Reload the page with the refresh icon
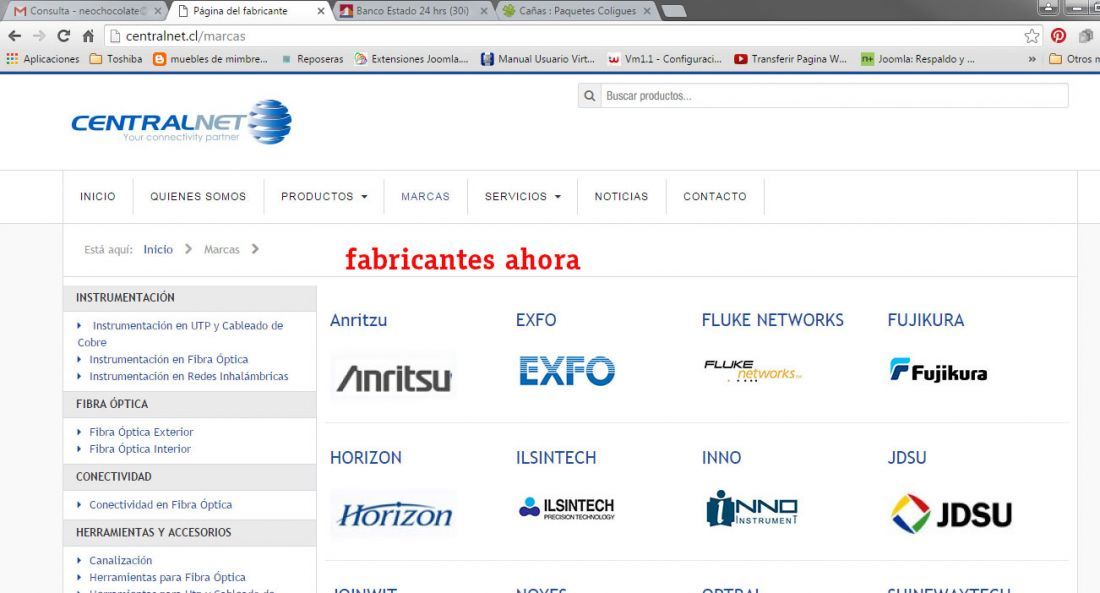The width and height of the screenshot is (1100, 593). click(x=63, y=36)
